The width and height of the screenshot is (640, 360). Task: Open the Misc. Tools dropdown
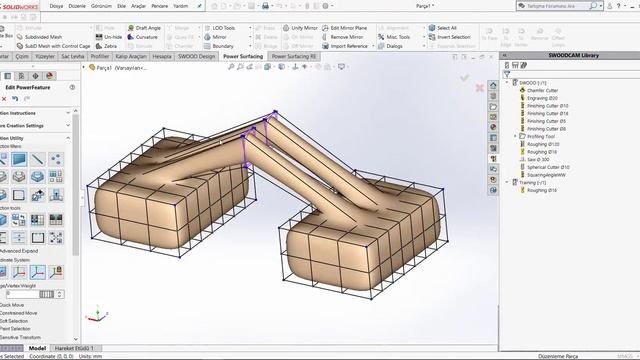[424, 37]
